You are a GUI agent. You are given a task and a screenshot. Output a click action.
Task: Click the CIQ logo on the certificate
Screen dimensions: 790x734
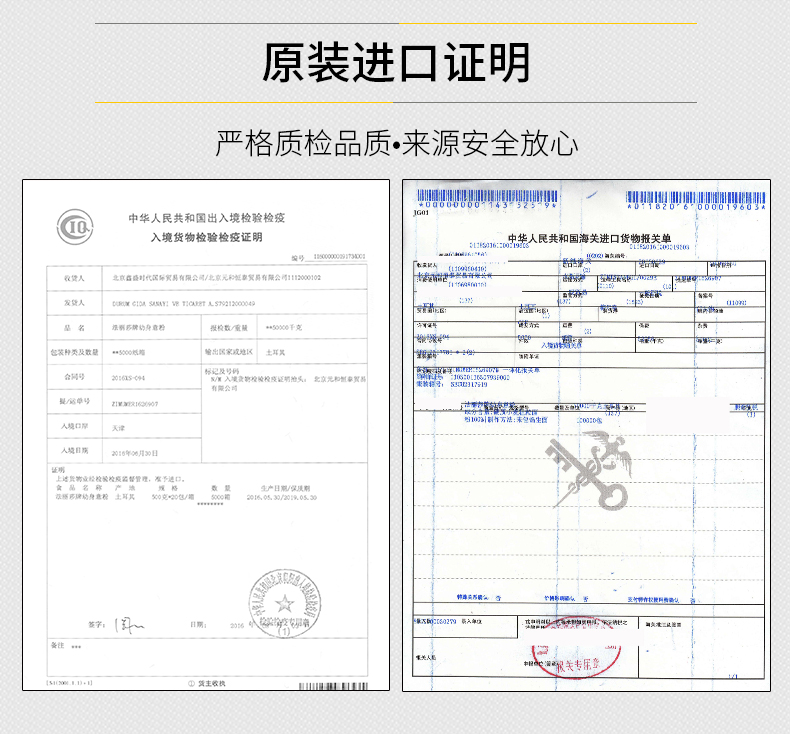75,227
